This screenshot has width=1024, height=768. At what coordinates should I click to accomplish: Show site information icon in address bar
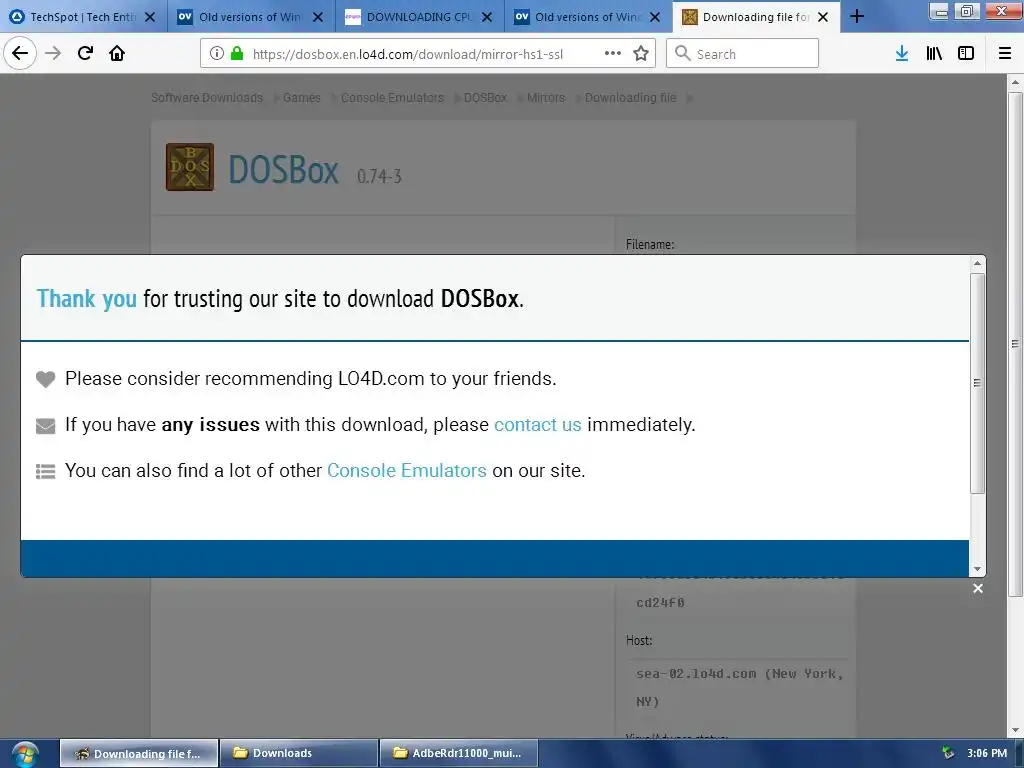click(x=217, y=53)
